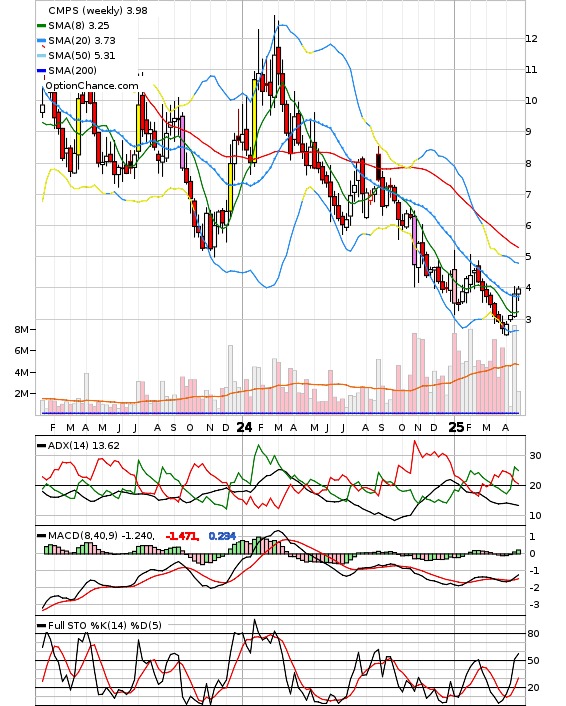
Task: Click the CMPS (weekly) 3.98 title
Action: [x=98, y=10]
